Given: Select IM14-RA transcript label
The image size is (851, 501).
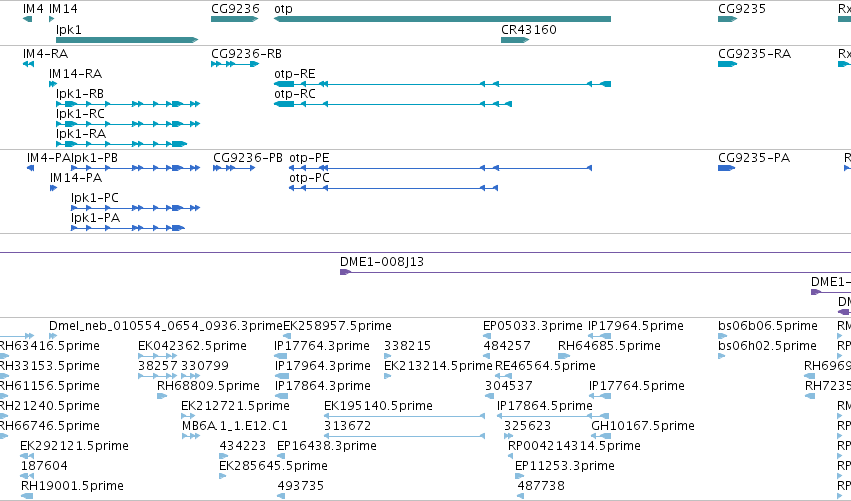Looking at the screenshot, I should tap(75, 74).
